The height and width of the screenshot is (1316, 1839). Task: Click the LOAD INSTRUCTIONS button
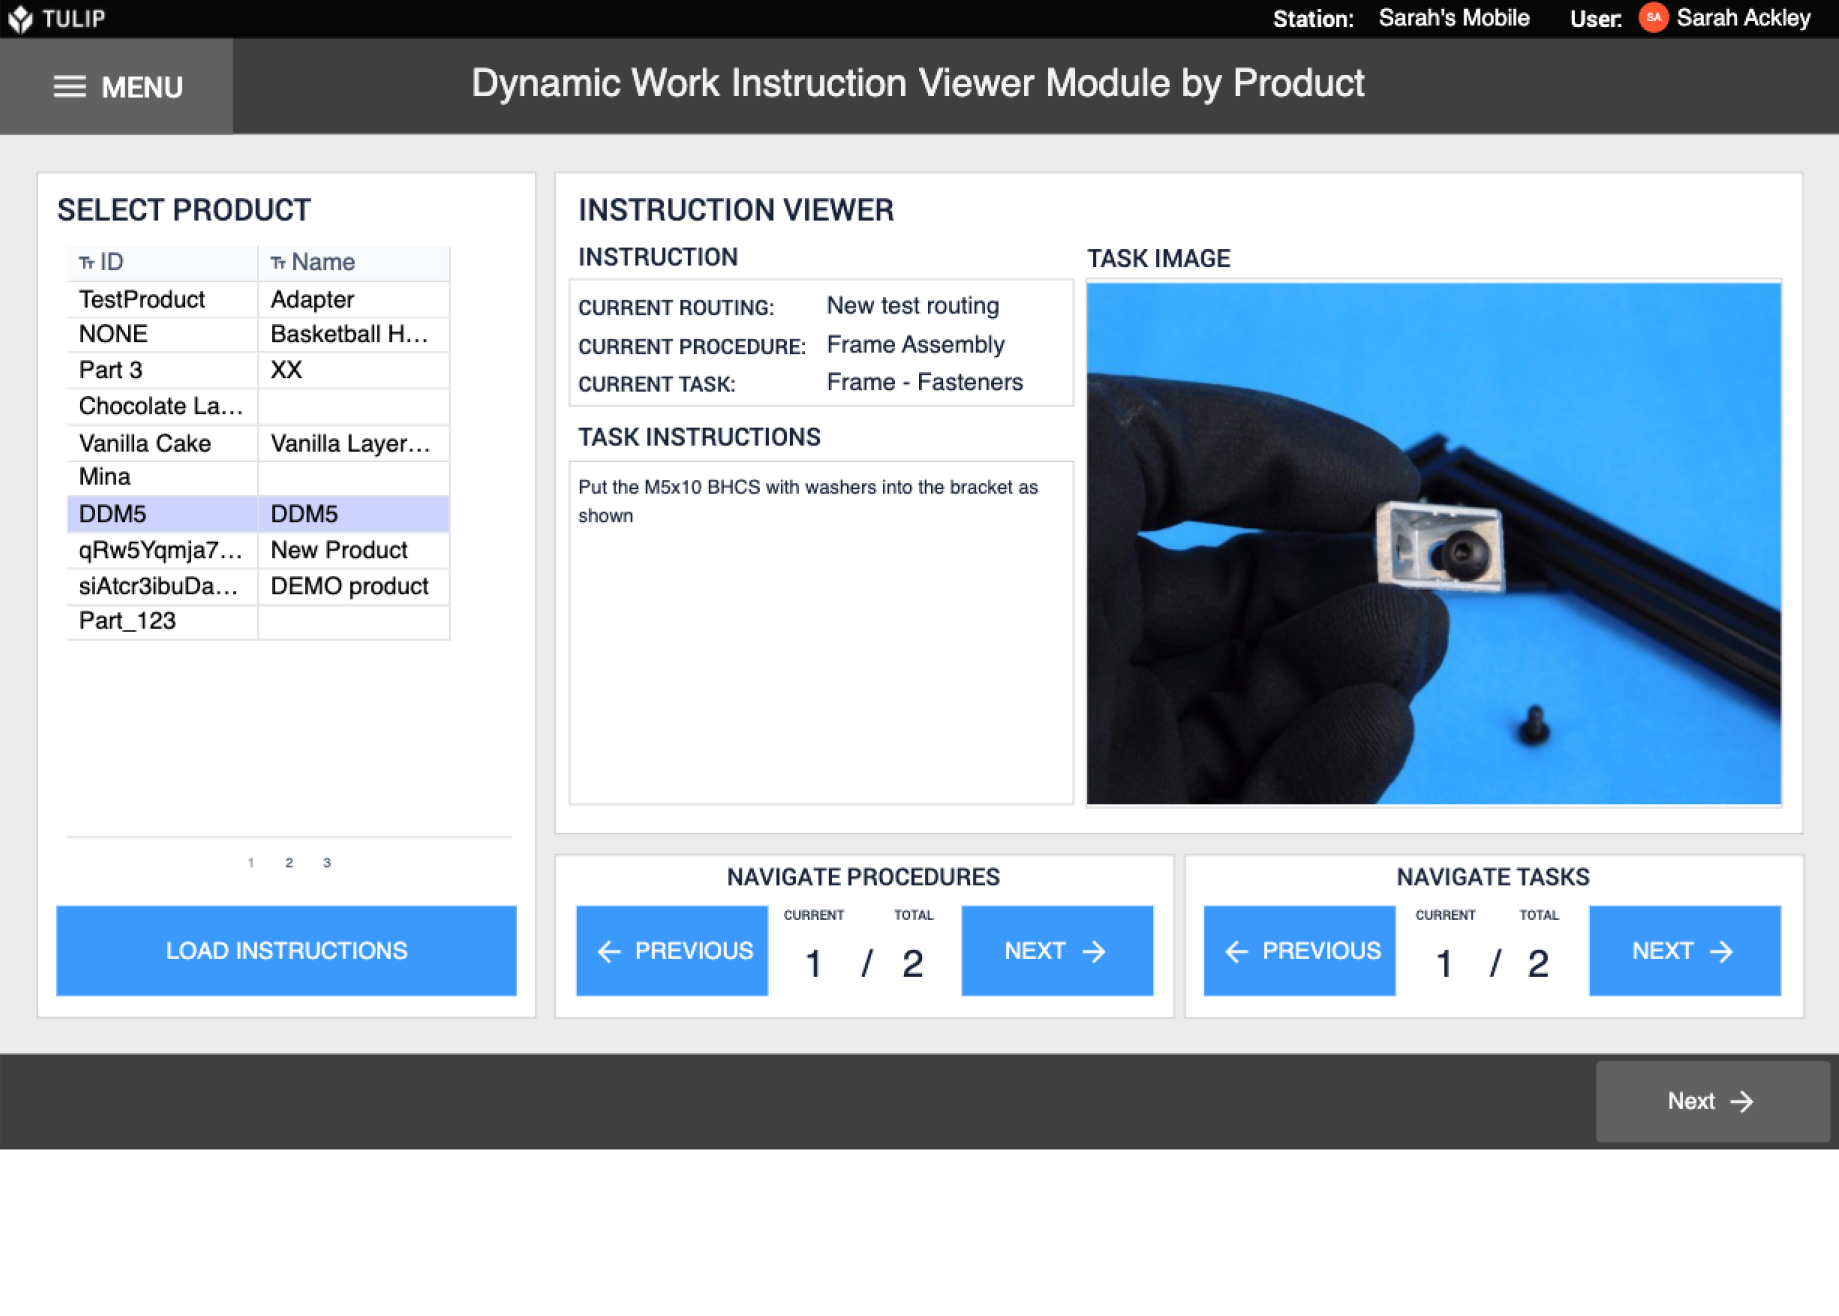click(287, 950)
